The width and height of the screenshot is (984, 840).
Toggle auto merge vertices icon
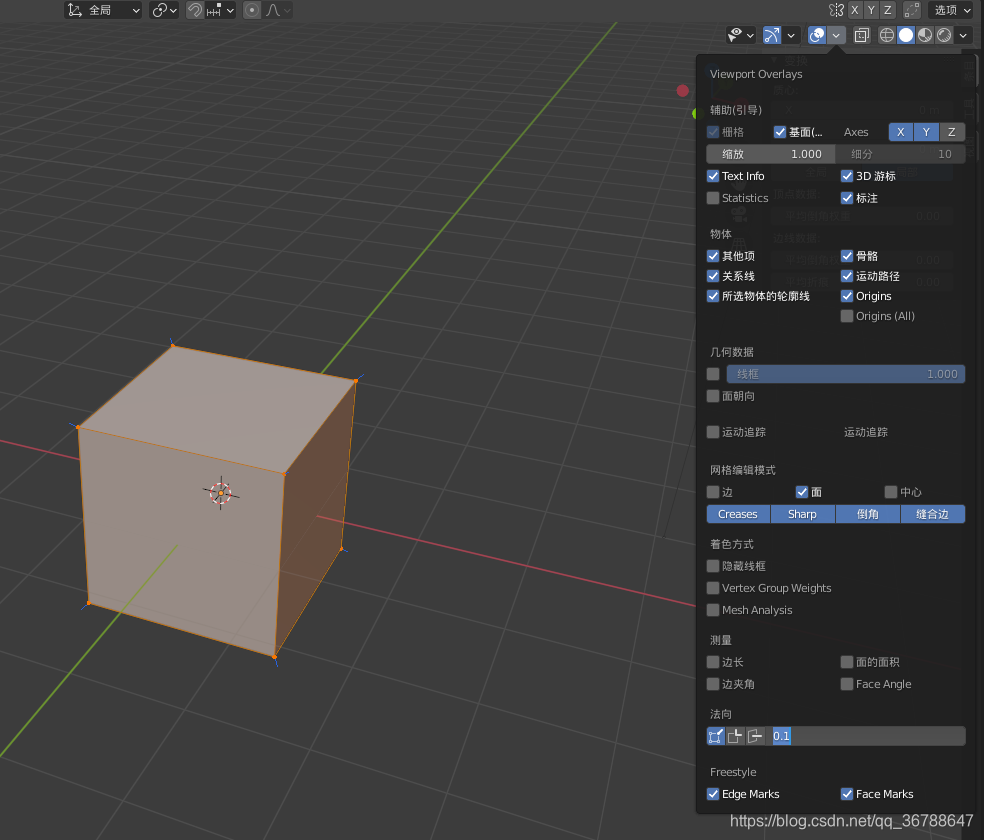coord(911,10)
